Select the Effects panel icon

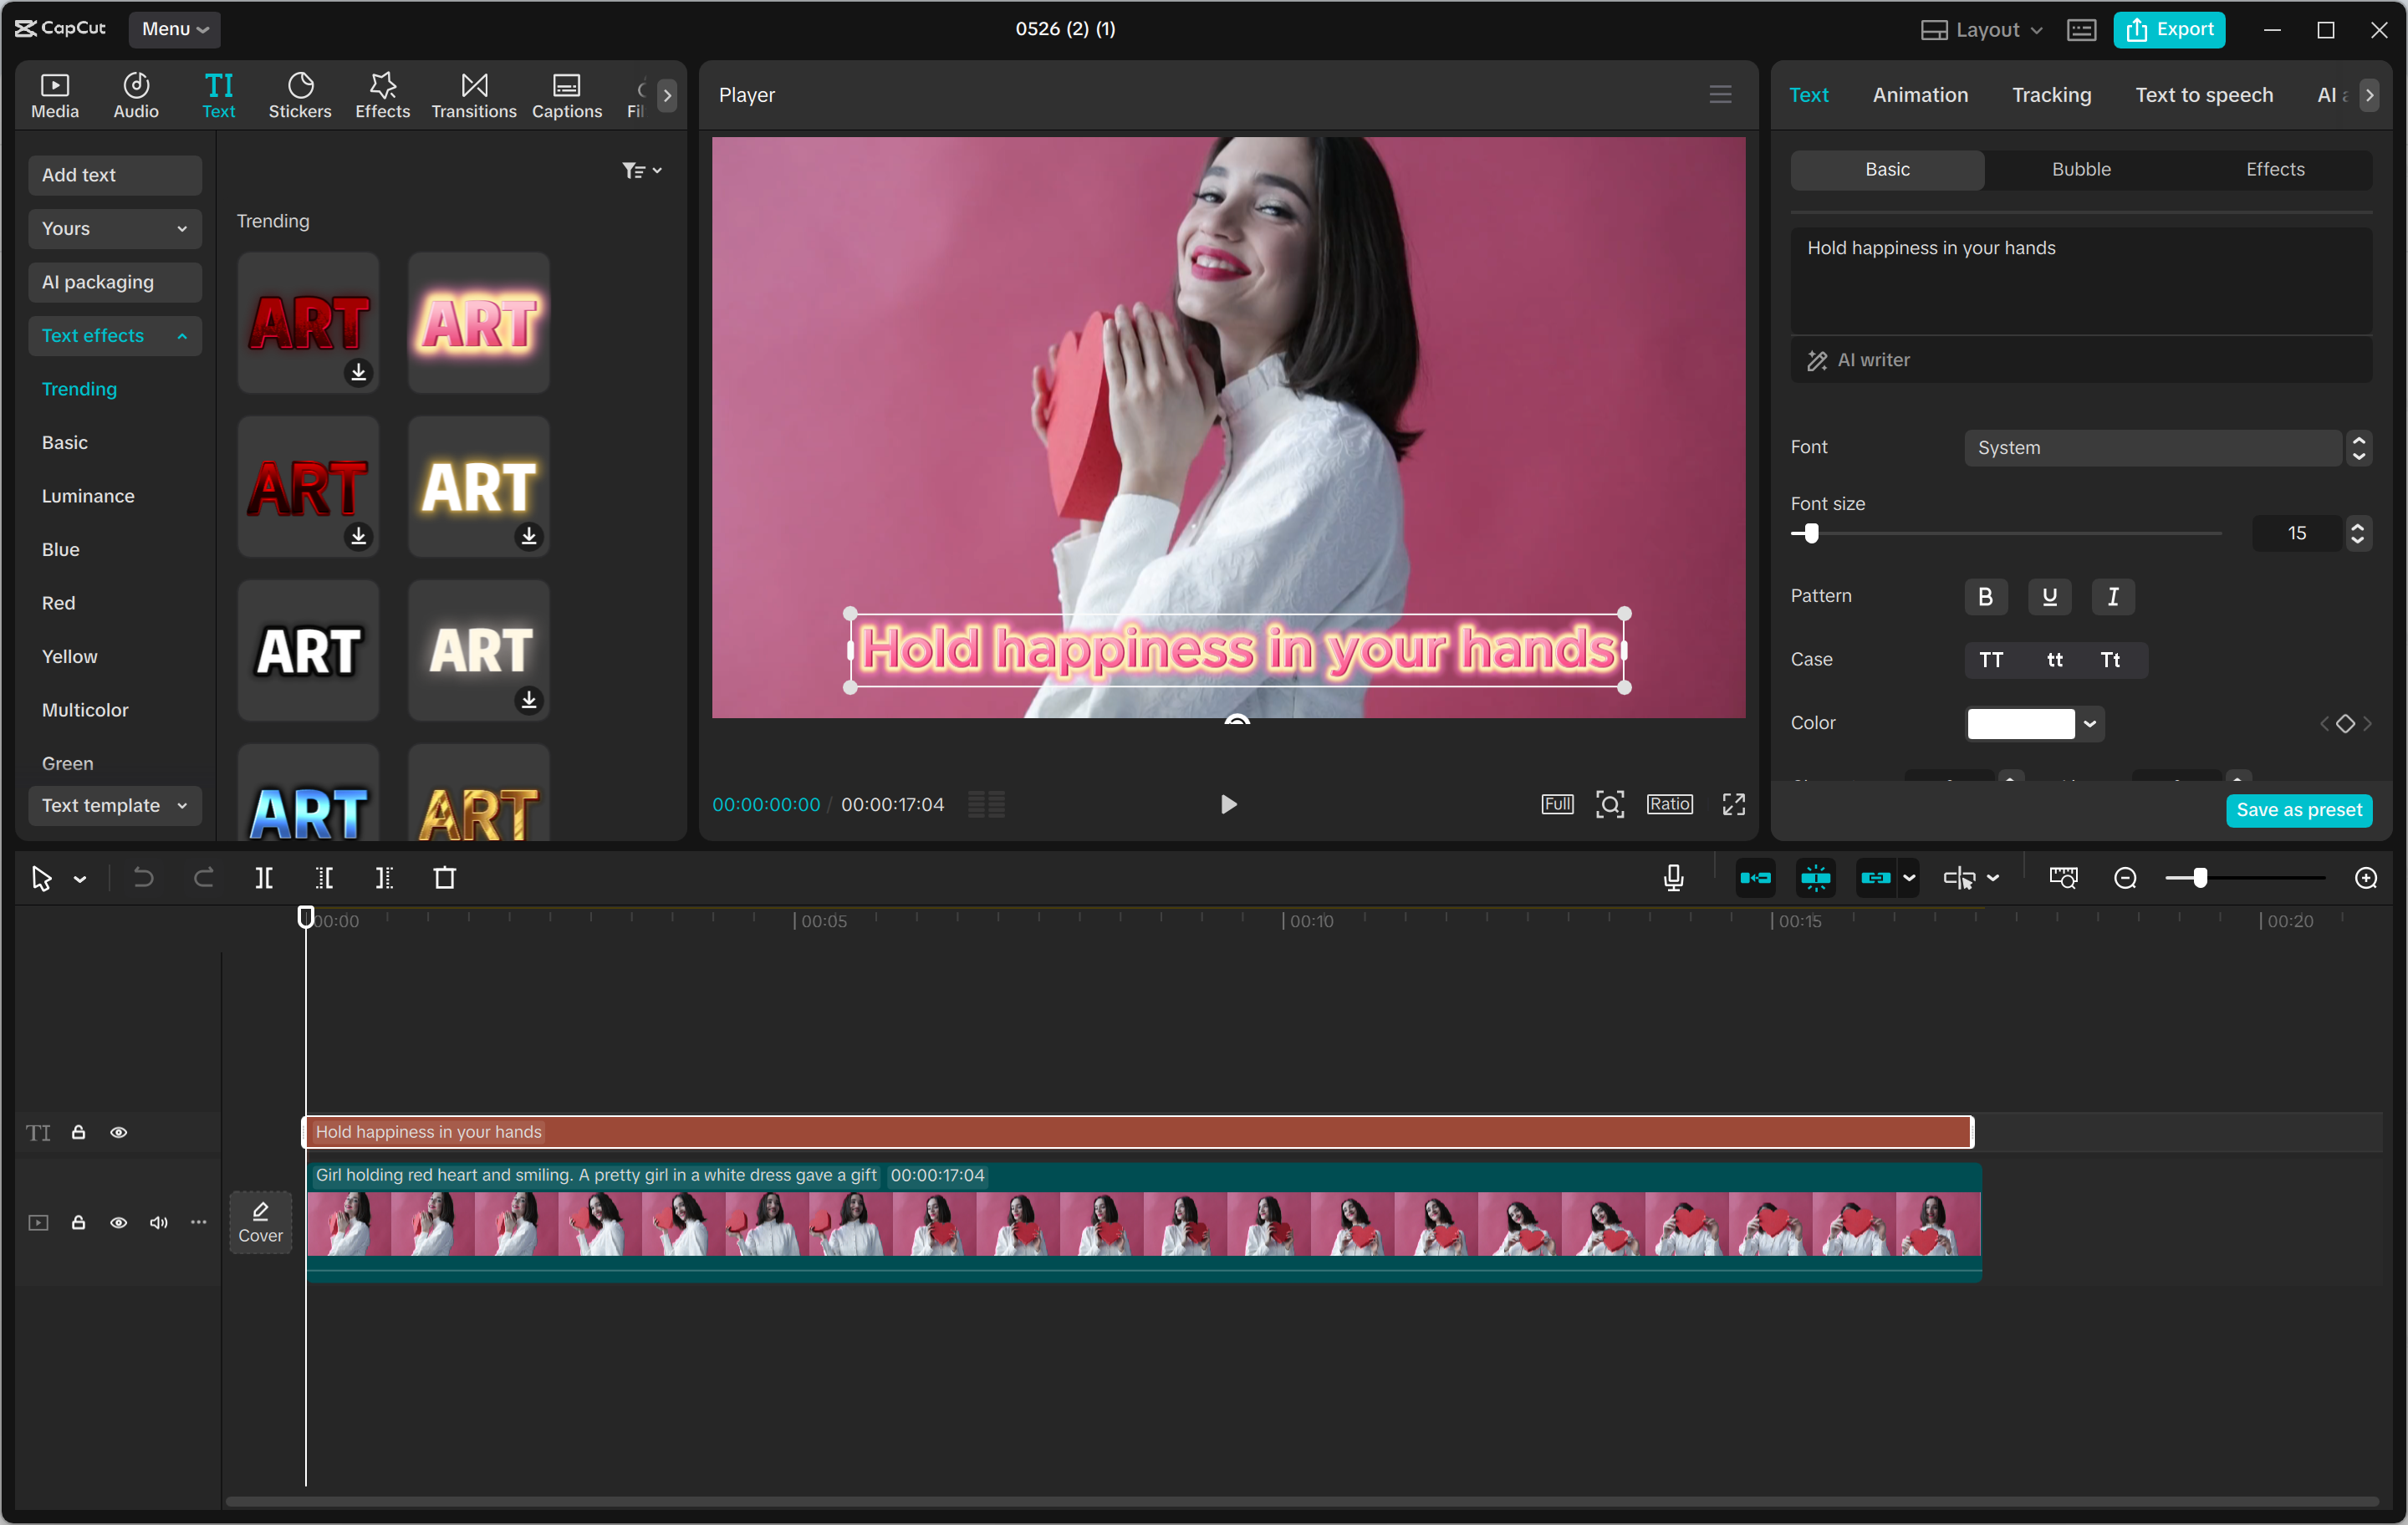(x=381, y=94)
